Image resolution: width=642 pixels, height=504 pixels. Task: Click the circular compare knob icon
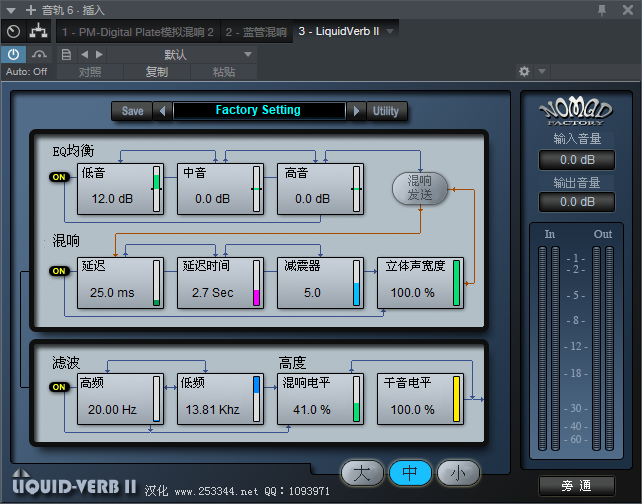pyautogui.click(x=14, y=32)
